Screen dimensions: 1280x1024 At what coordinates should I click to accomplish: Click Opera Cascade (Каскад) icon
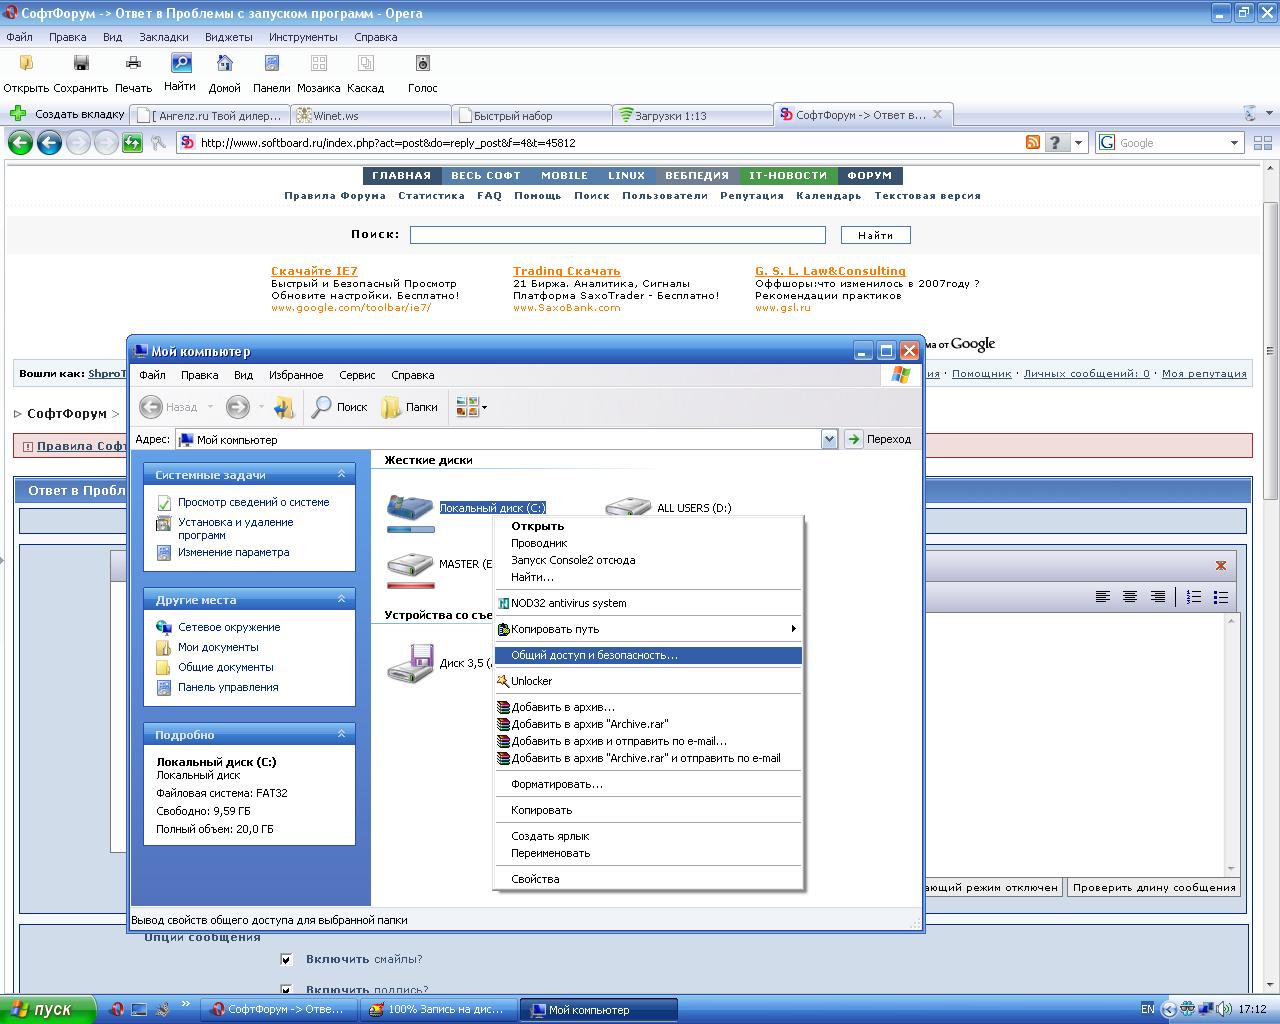[366, 64]
